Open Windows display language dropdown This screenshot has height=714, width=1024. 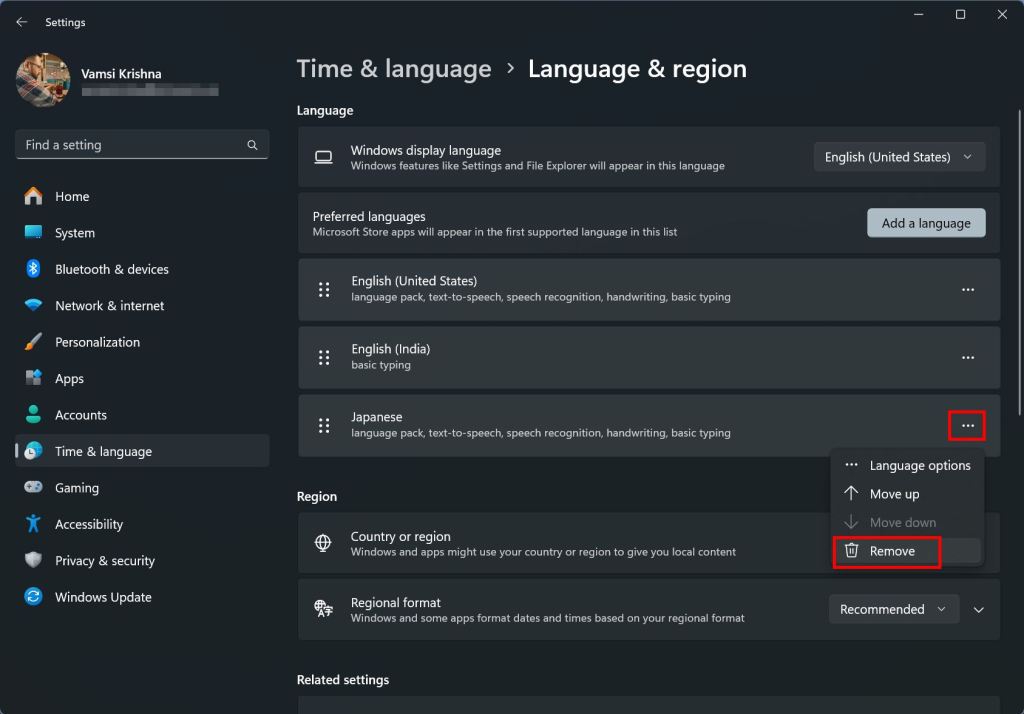tap(899, 157)
